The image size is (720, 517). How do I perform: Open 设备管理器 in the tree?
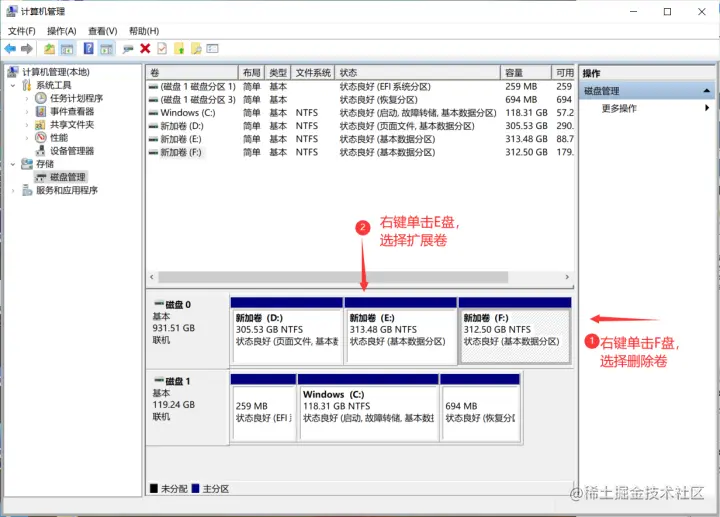[72, 151]
